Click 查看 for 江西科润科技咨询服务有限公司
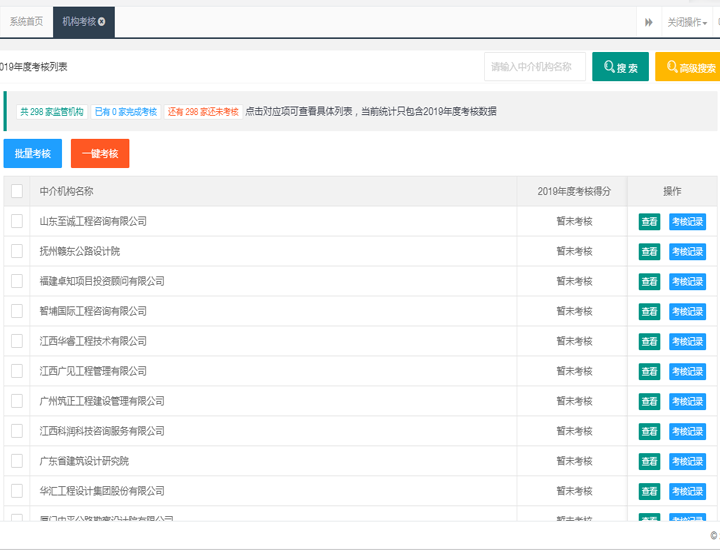Viewport: 720px width, 550px height. 649,432
